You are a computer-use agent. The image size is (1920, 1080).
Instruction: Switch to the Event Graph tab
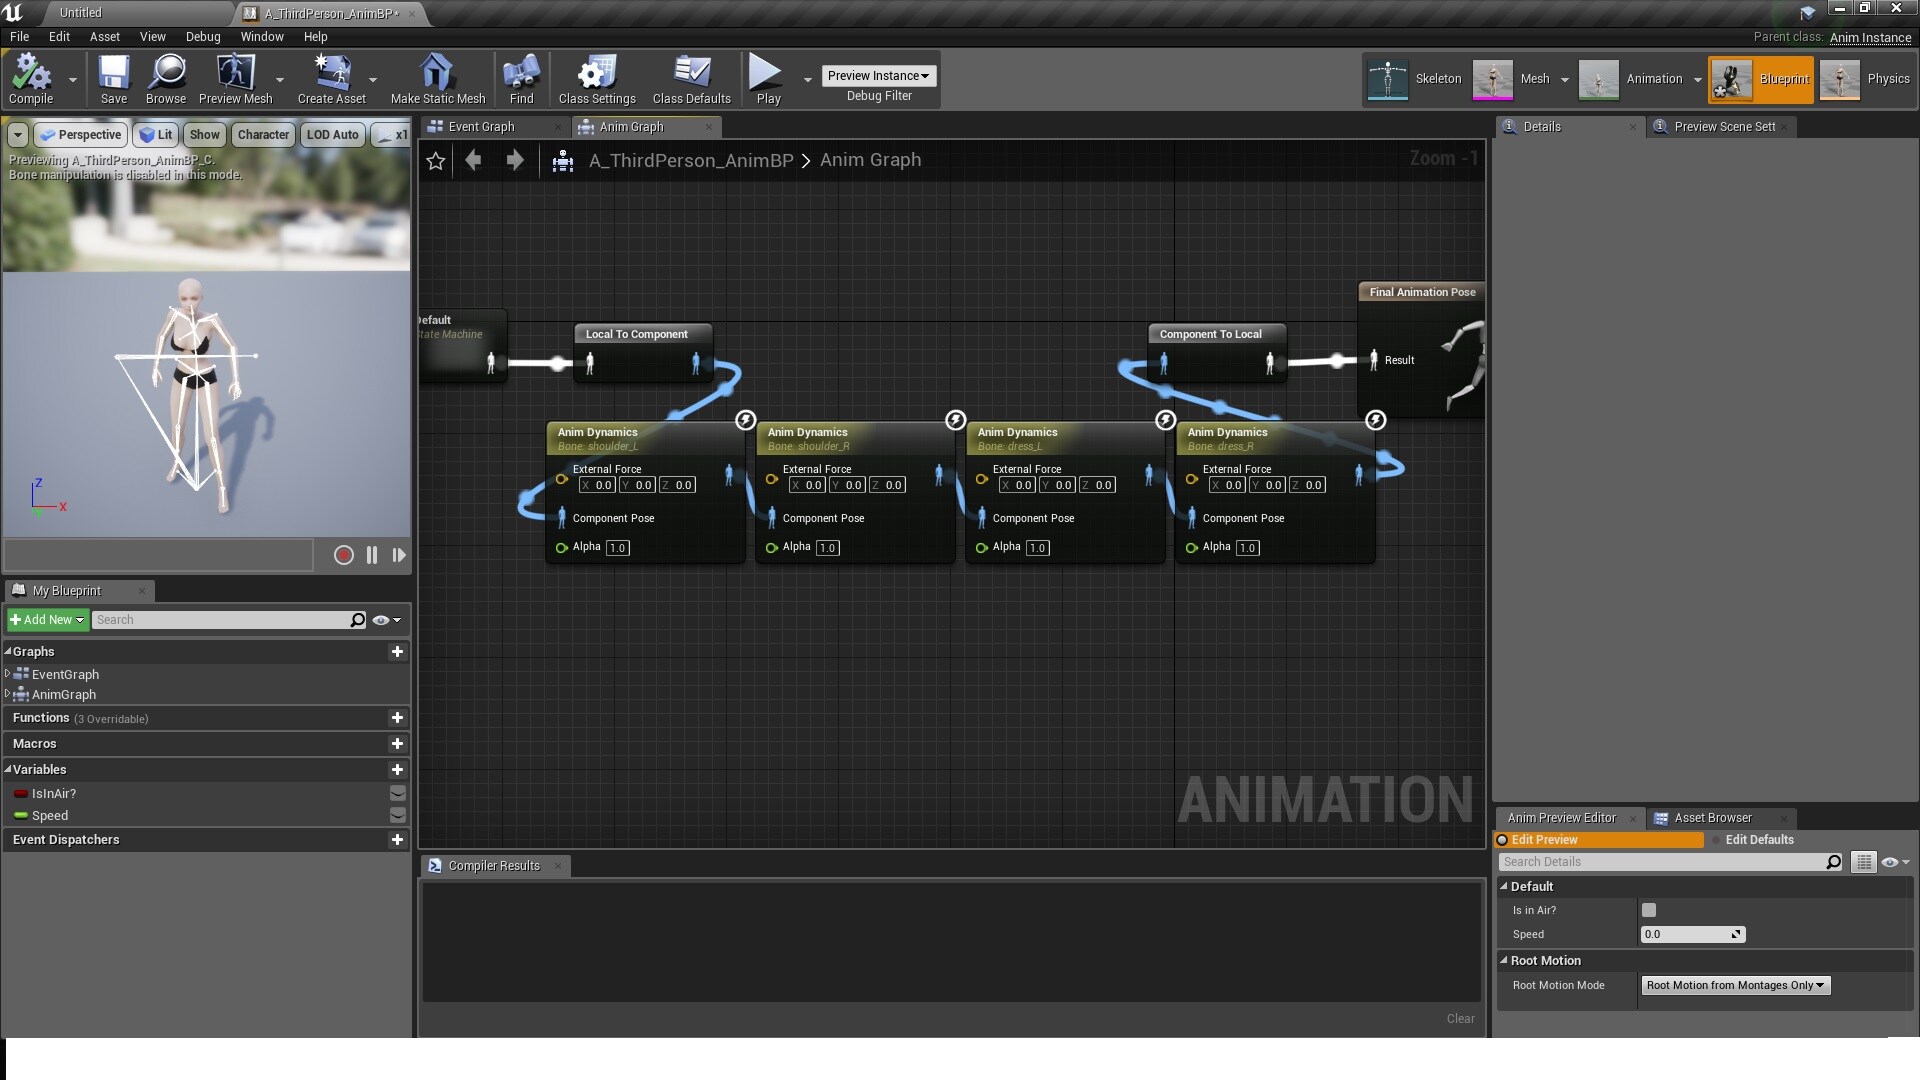click(481, 127)
